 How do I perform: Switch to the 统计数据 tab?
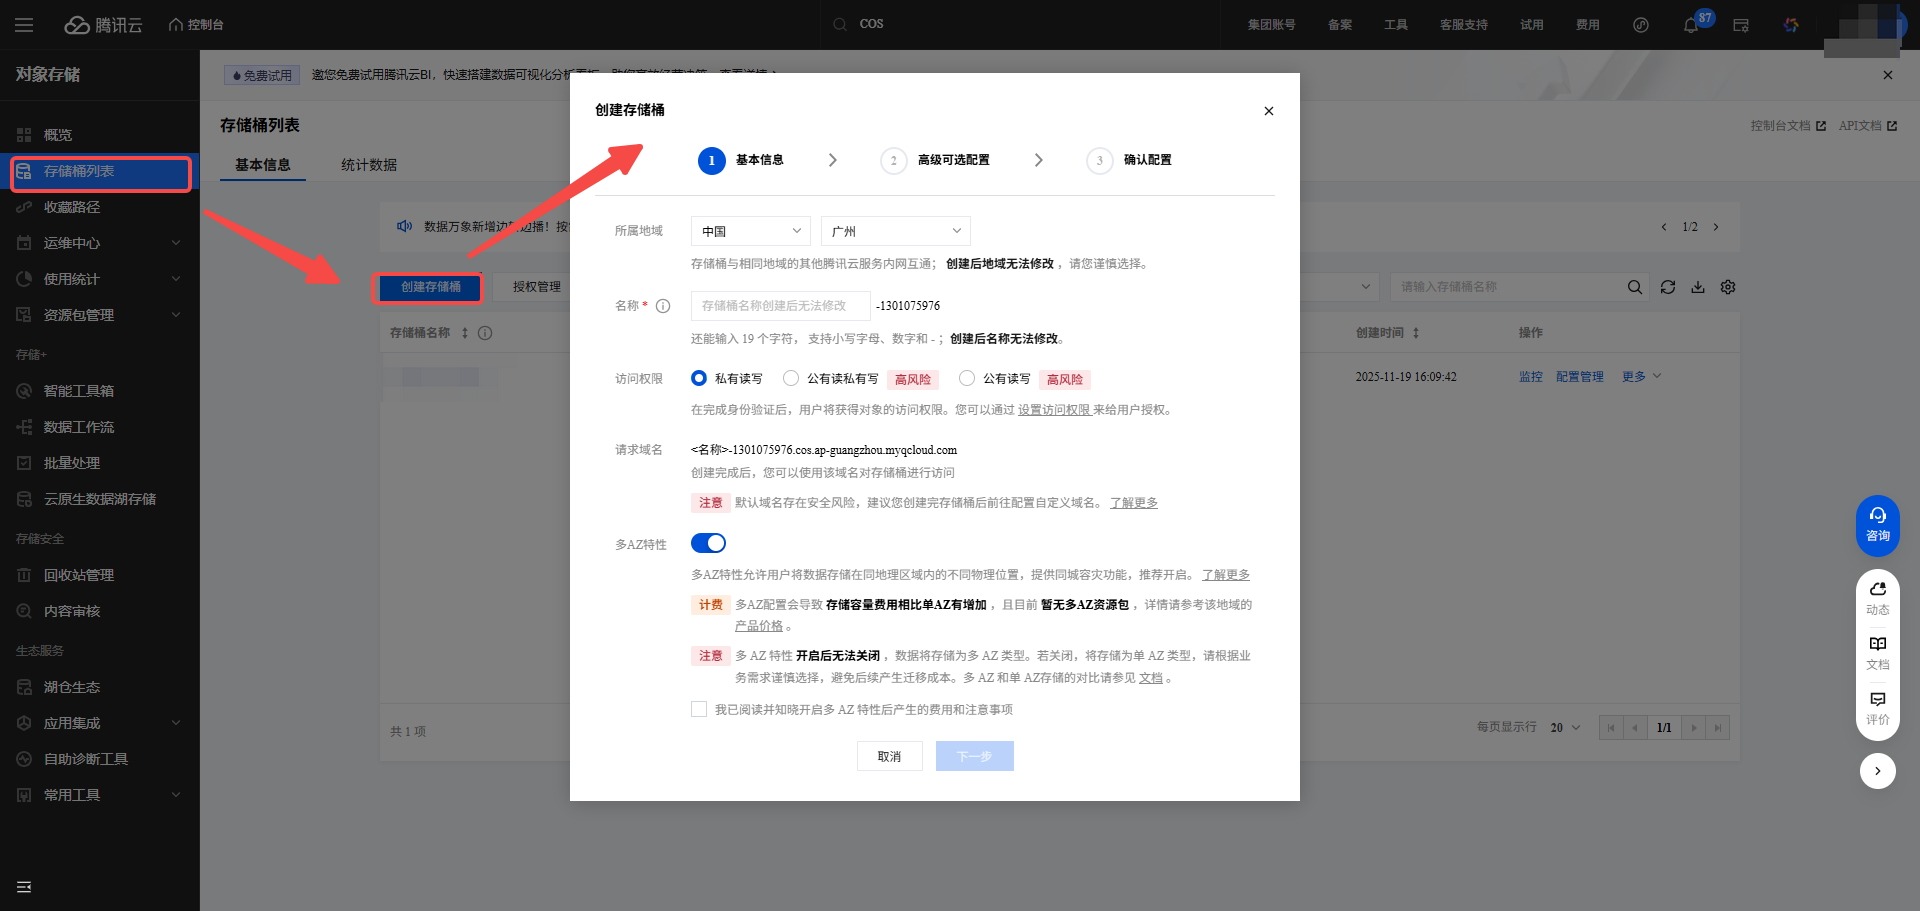click(367, 164)
